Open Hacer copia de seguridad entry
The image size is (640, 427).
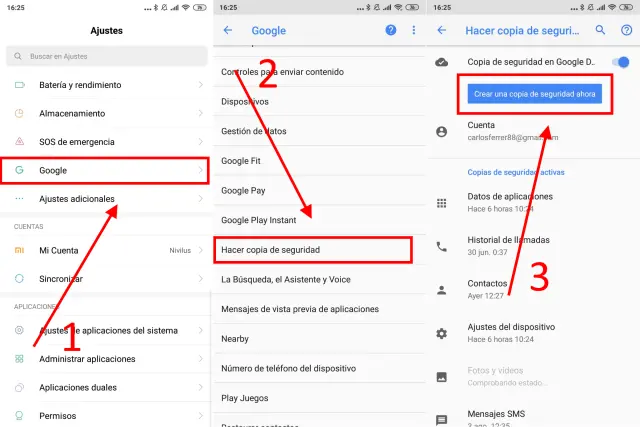312,249
